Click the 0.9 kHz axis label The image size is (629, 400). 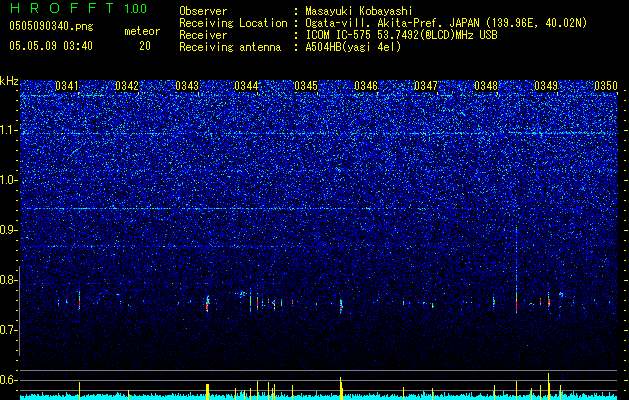tap(9, 230)
